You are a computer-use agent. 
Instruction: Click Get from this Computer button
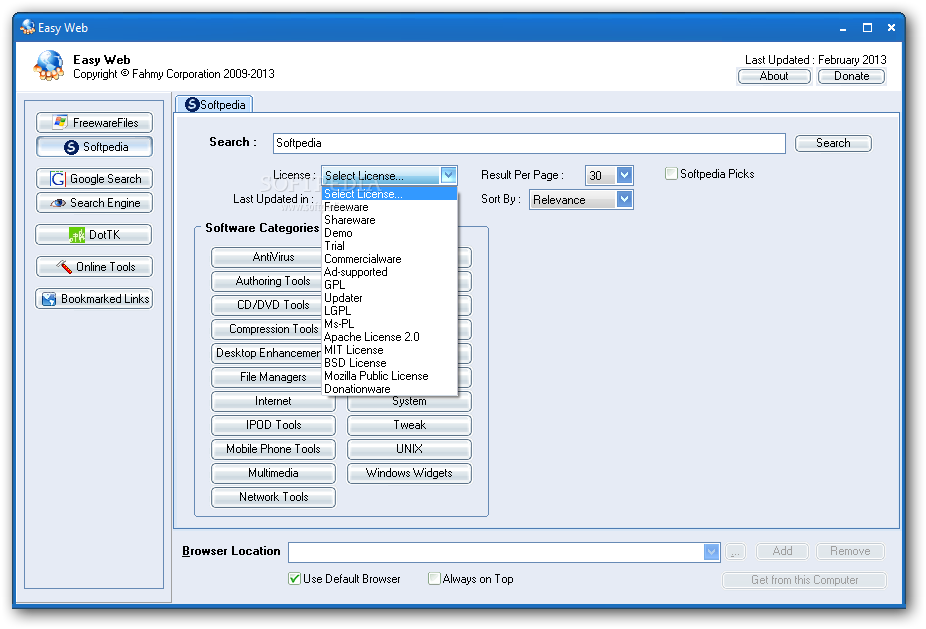coord(804,581)
